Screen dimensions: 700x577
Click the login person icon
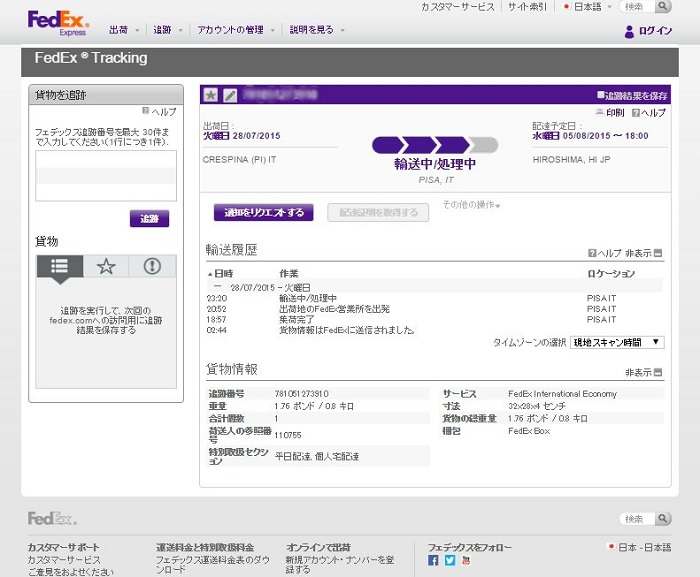click(629, 32)
